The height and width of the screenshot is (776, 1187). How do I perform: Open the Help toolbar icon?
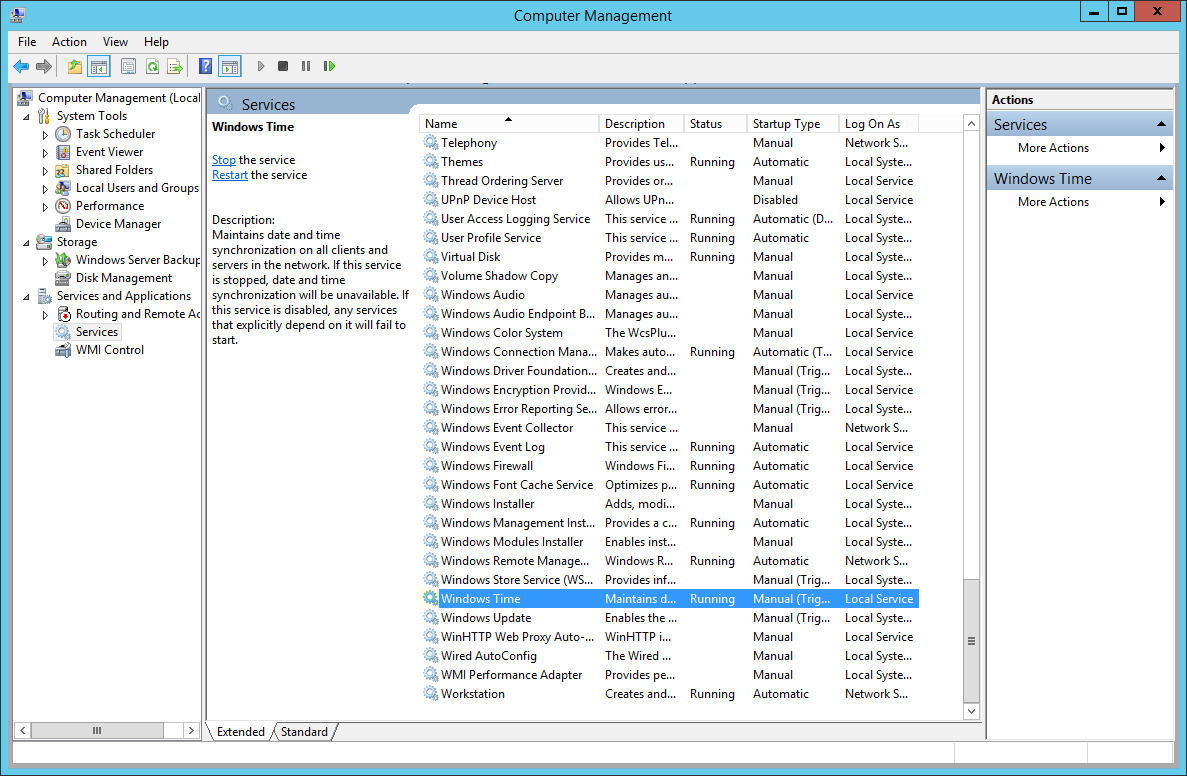click(205, 67)
